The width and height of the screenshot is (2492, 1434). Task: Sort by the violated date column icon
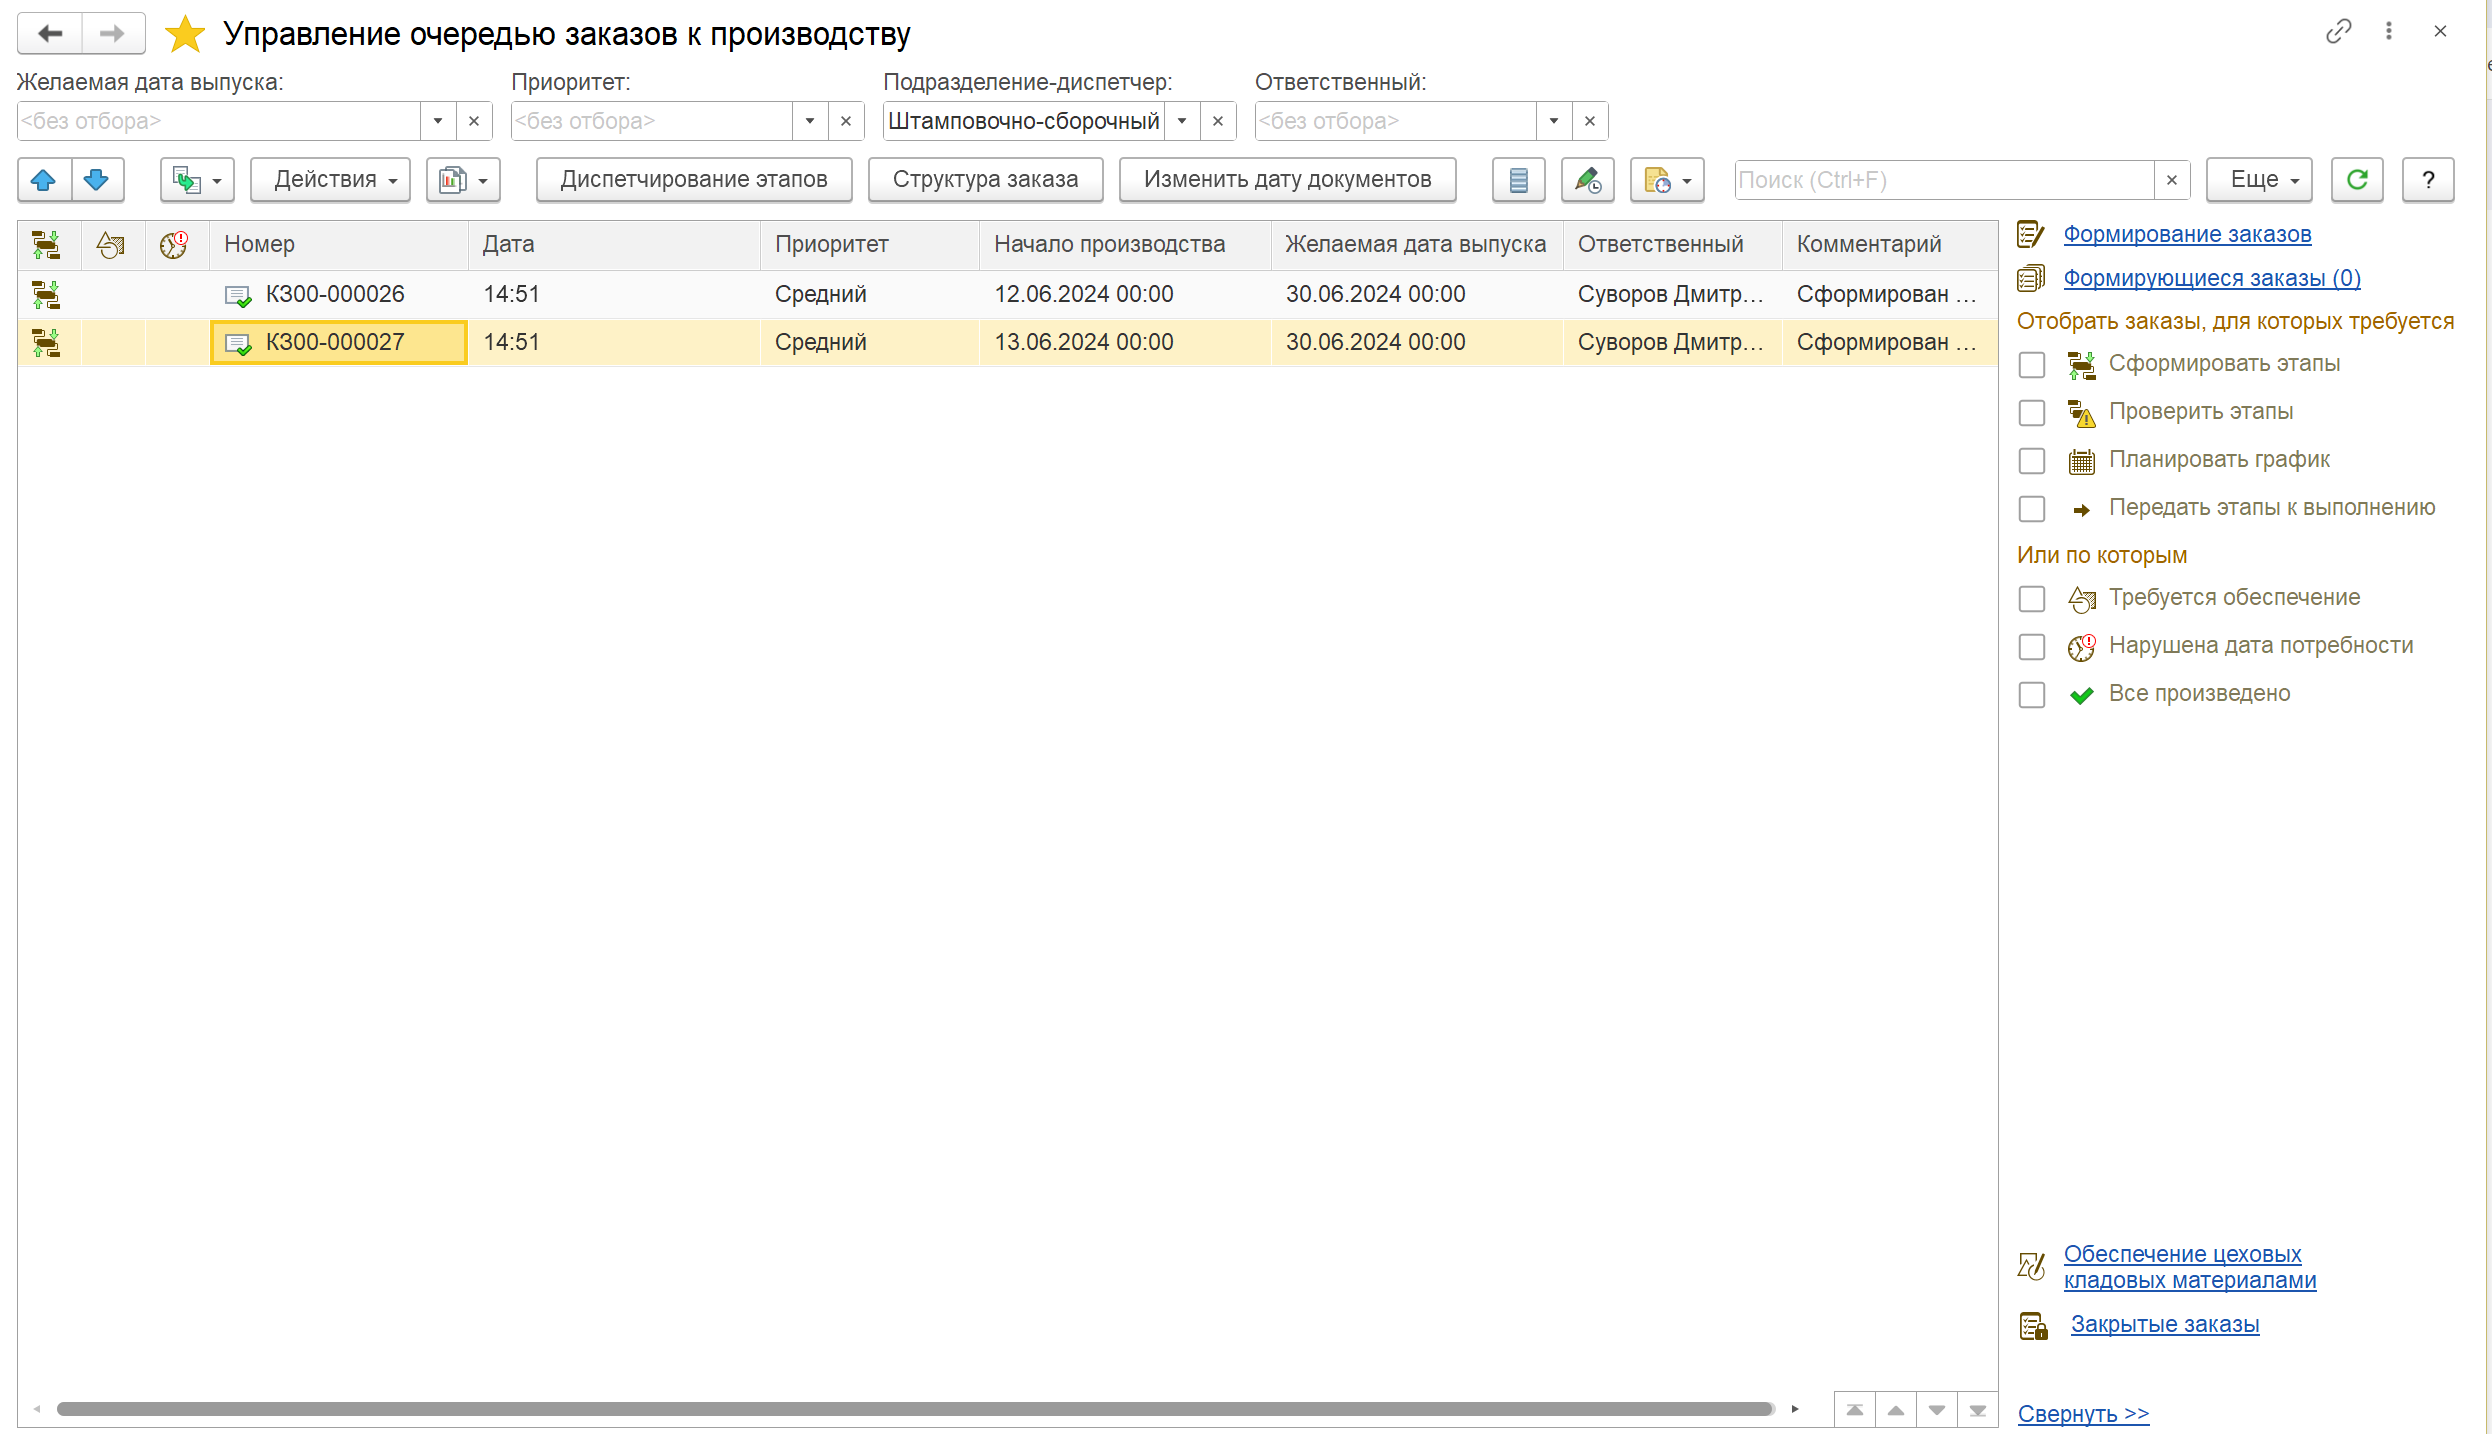[x=175, y=244]
